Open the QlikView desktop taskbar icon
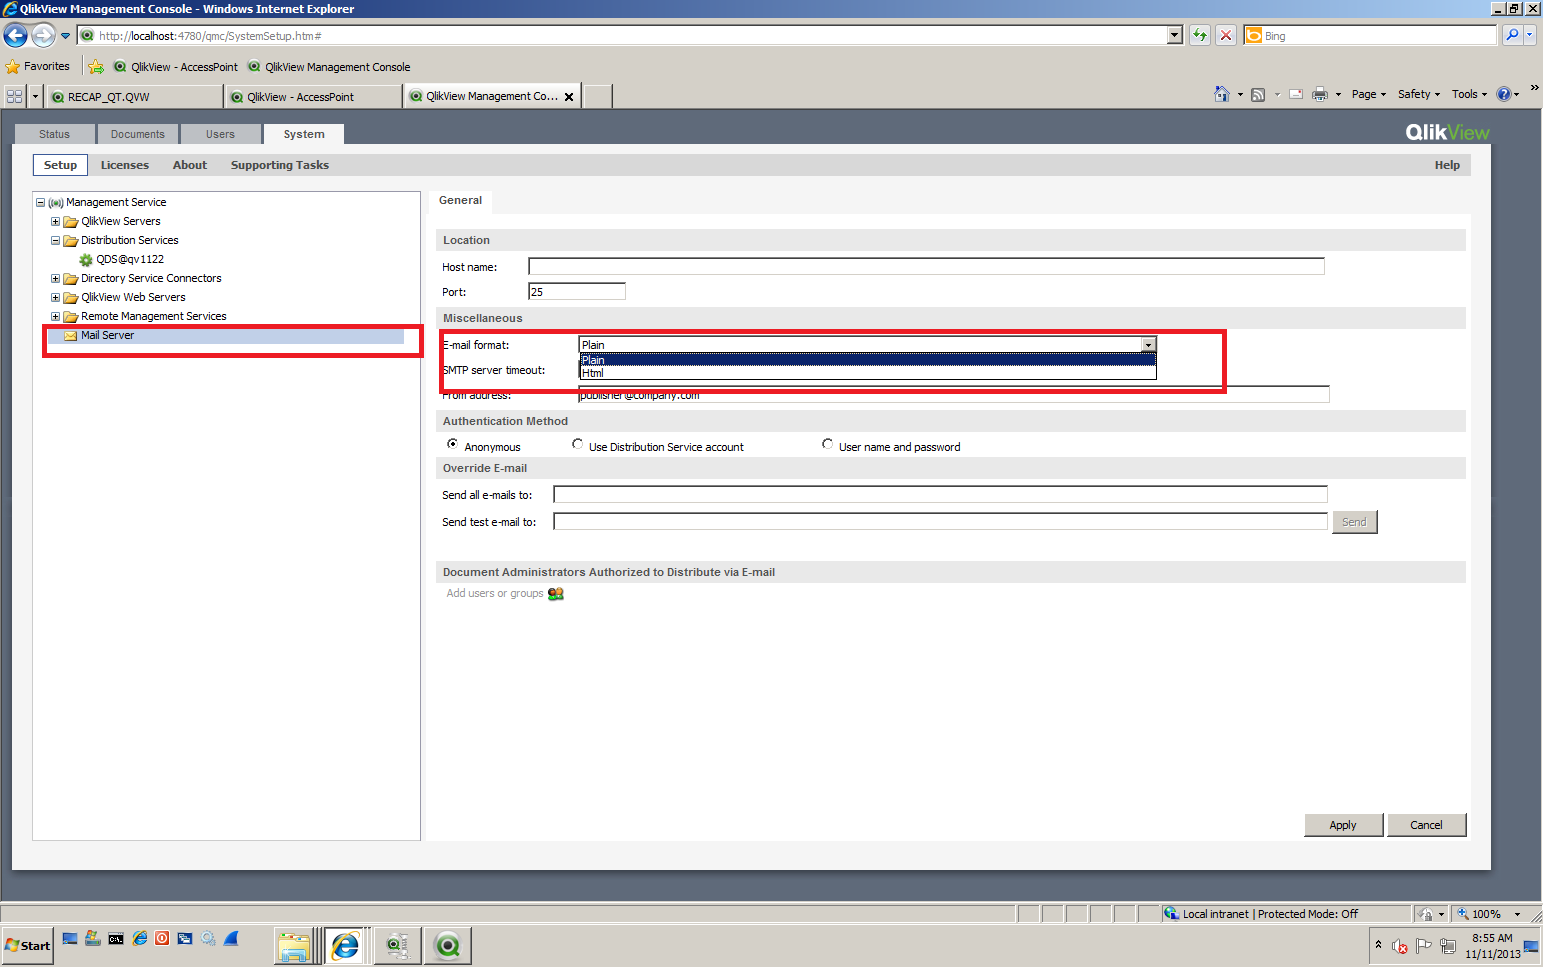The height and width of the screenshot is (967, 1543). (447, 946)
